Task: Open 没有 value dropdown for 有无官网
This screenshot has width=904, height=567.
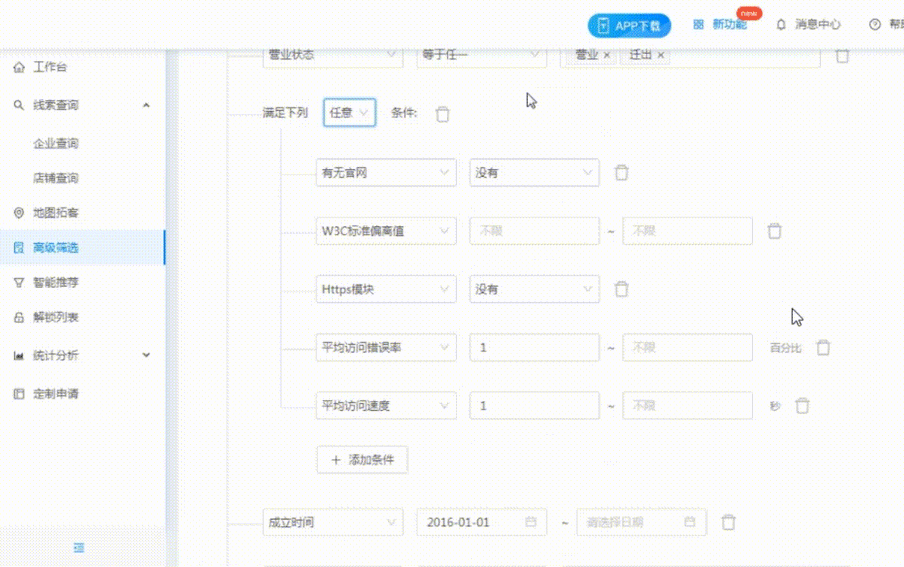Action: click(534, 172)
